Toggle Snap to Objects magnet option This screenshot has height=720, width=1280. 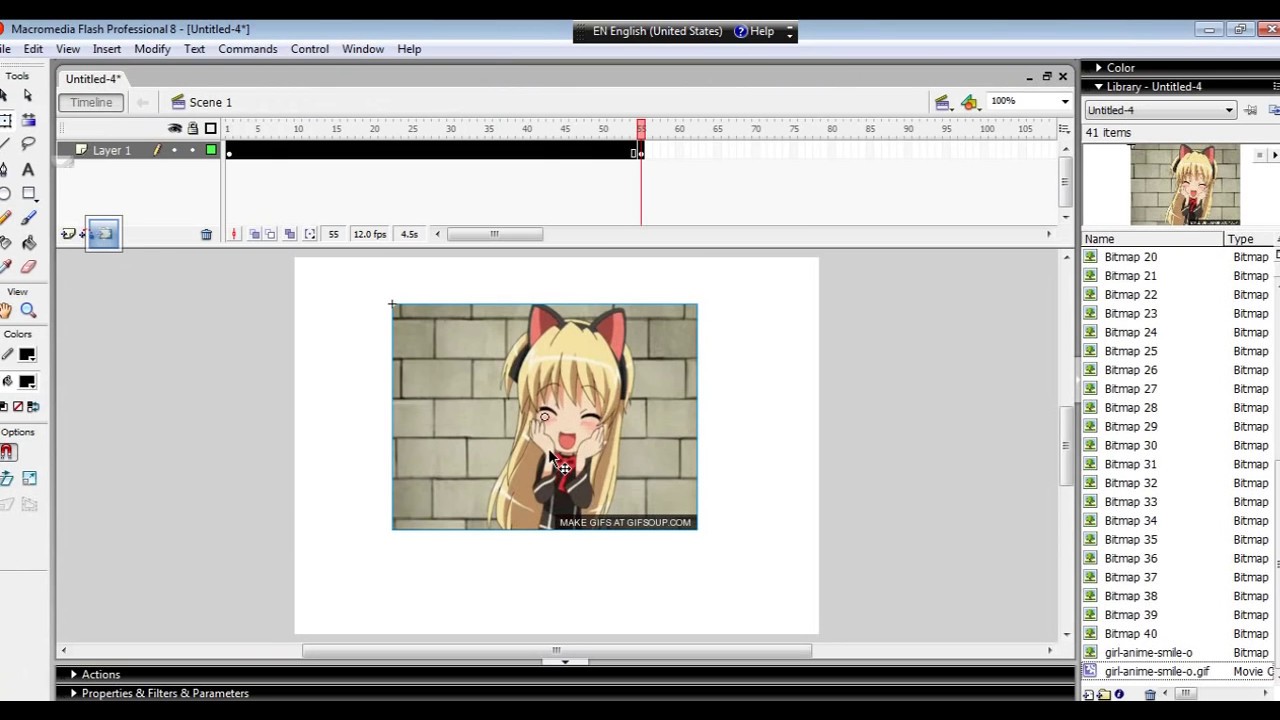pyautogui.click(x=6, y=452)
